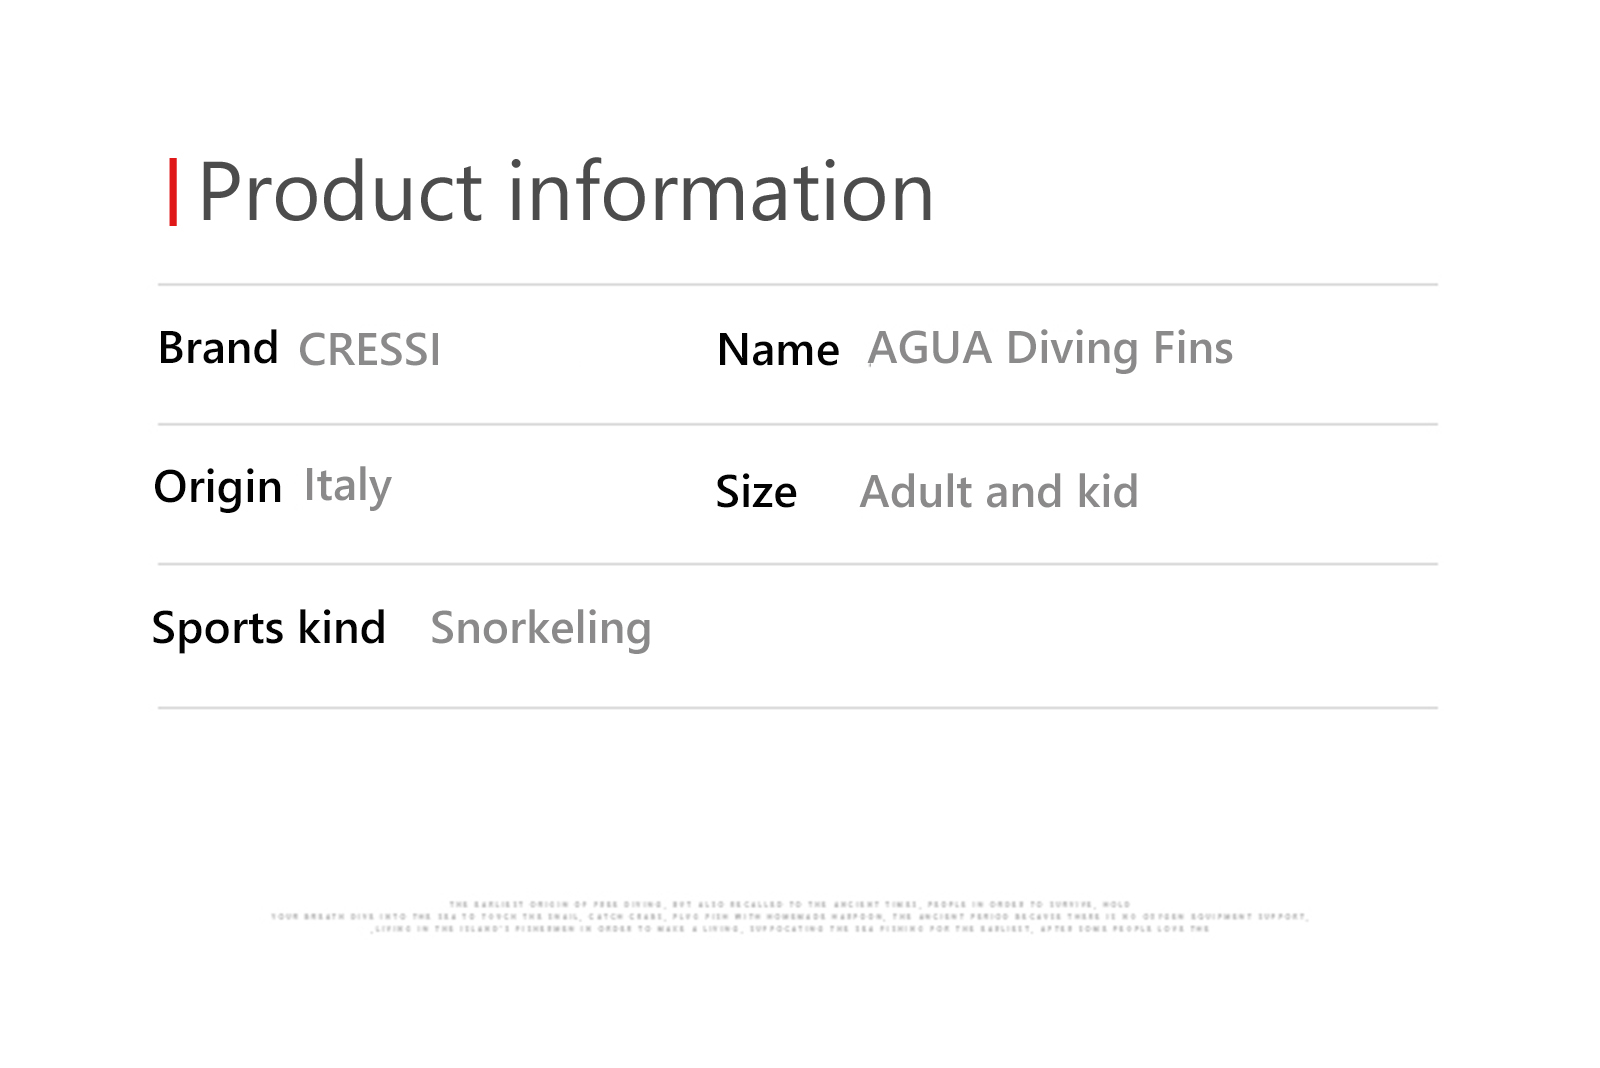This screenshot has width=1600, height=1068.
Task: Click AGUA Diving Fins text
Action: (1050, 349)
